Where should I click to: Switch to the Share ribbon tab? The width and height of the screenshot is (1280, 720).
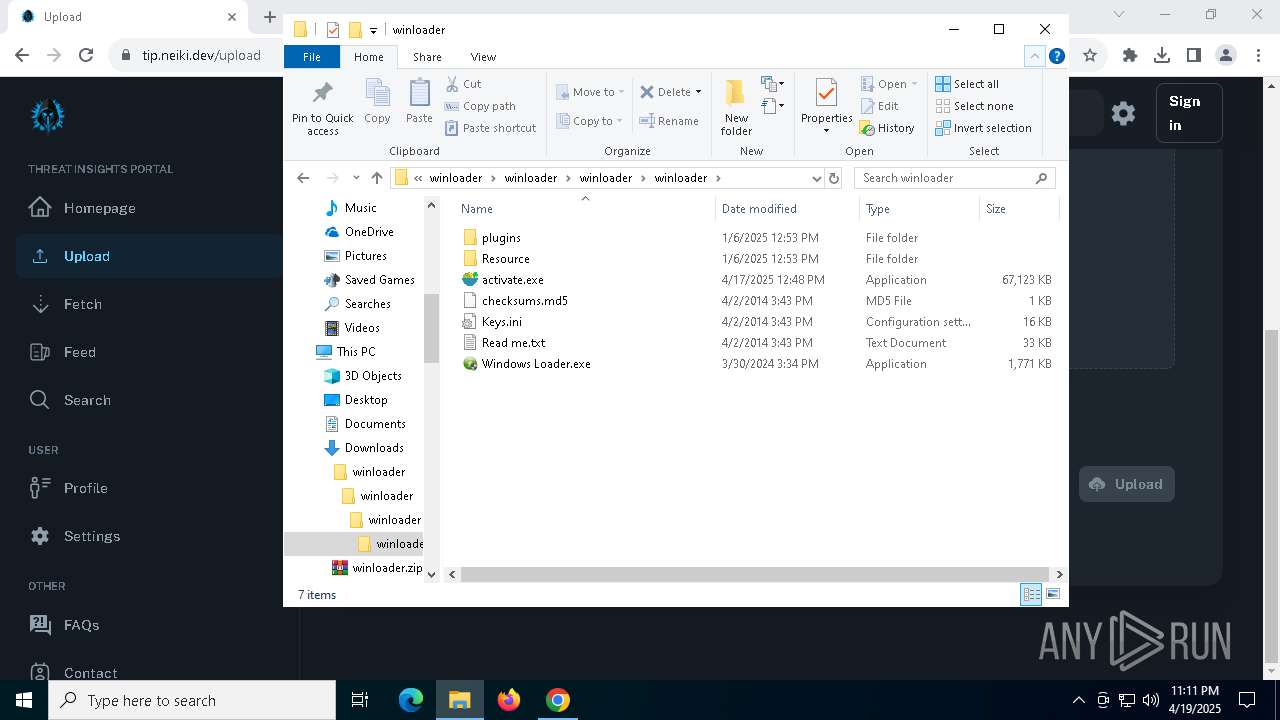point(427,57)
